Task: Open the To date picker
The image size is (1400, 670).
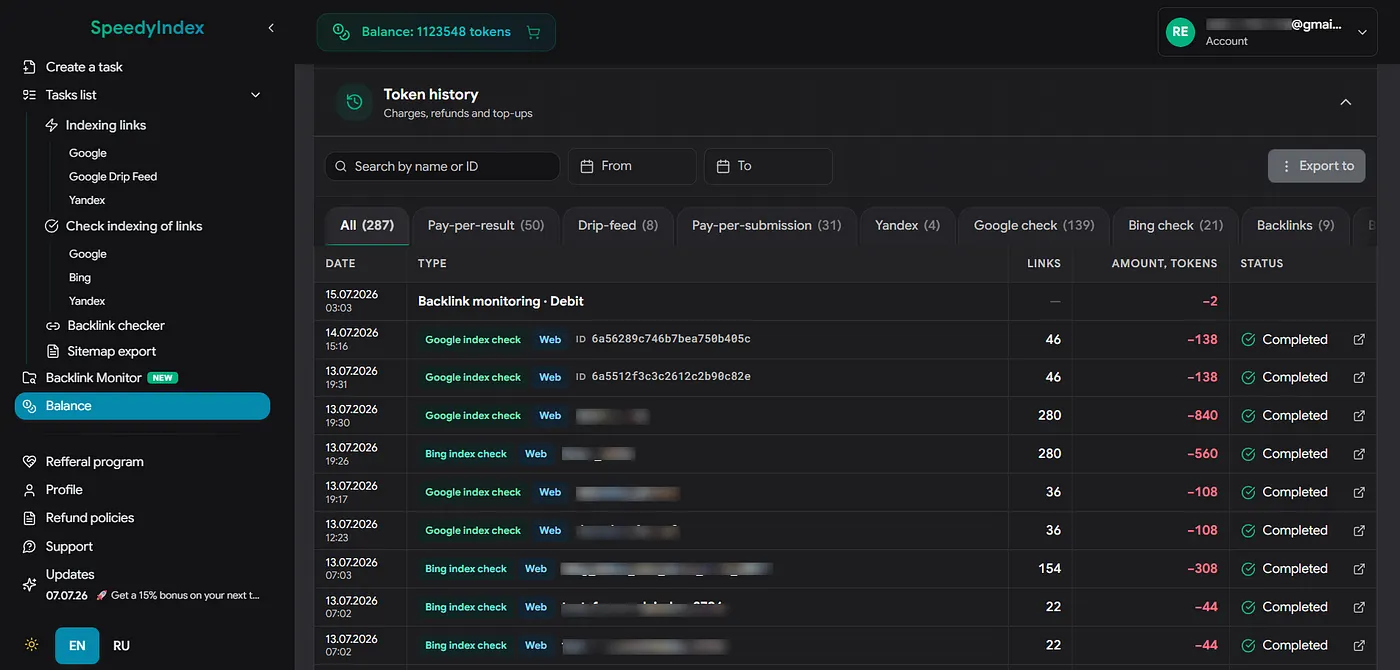Action: click(x=768, y=166)
